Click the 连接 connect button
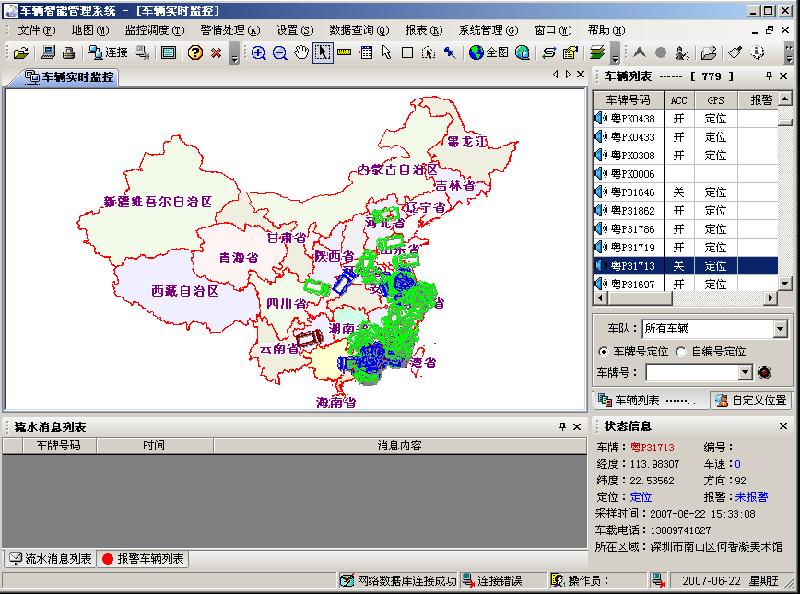800x594 pixels. [x=108, y=53]
